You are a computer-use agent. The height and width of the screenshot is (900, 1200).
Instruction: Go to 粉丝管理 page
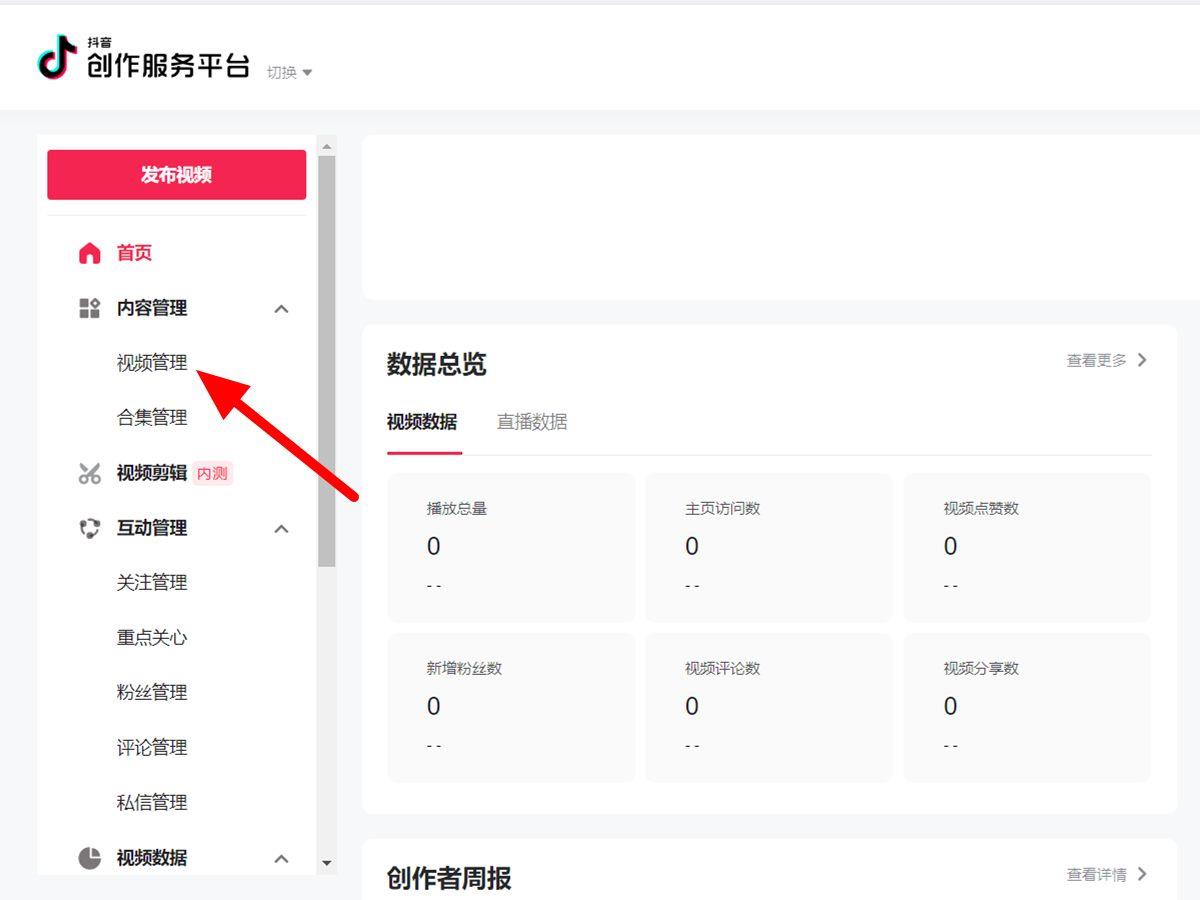[152, 693]
